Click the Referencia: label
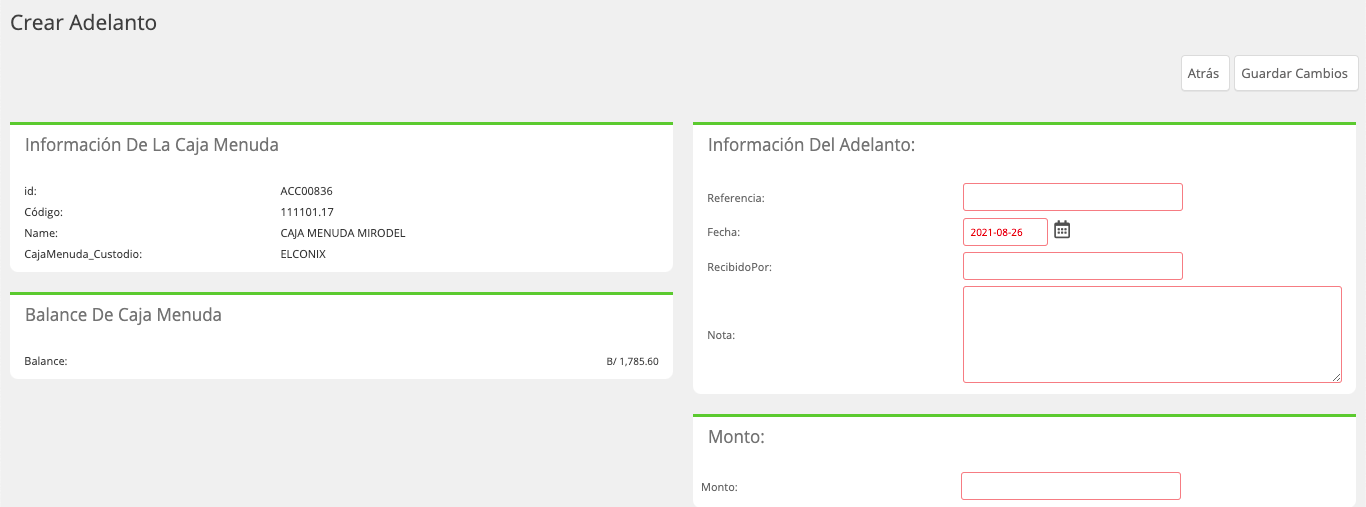The width and height of the screenshot is (1366, 507). pyautogui.click(x=736, y=198)
